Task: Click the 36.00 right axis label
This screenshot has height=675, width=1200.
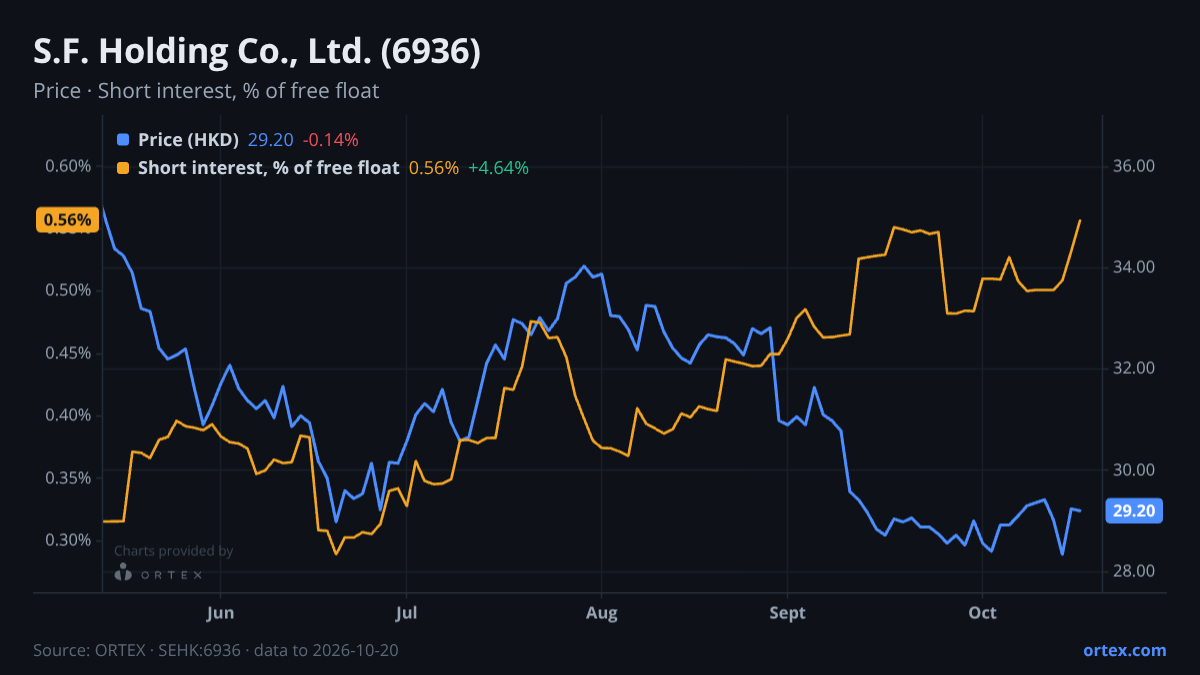Action: (1134, 166)
